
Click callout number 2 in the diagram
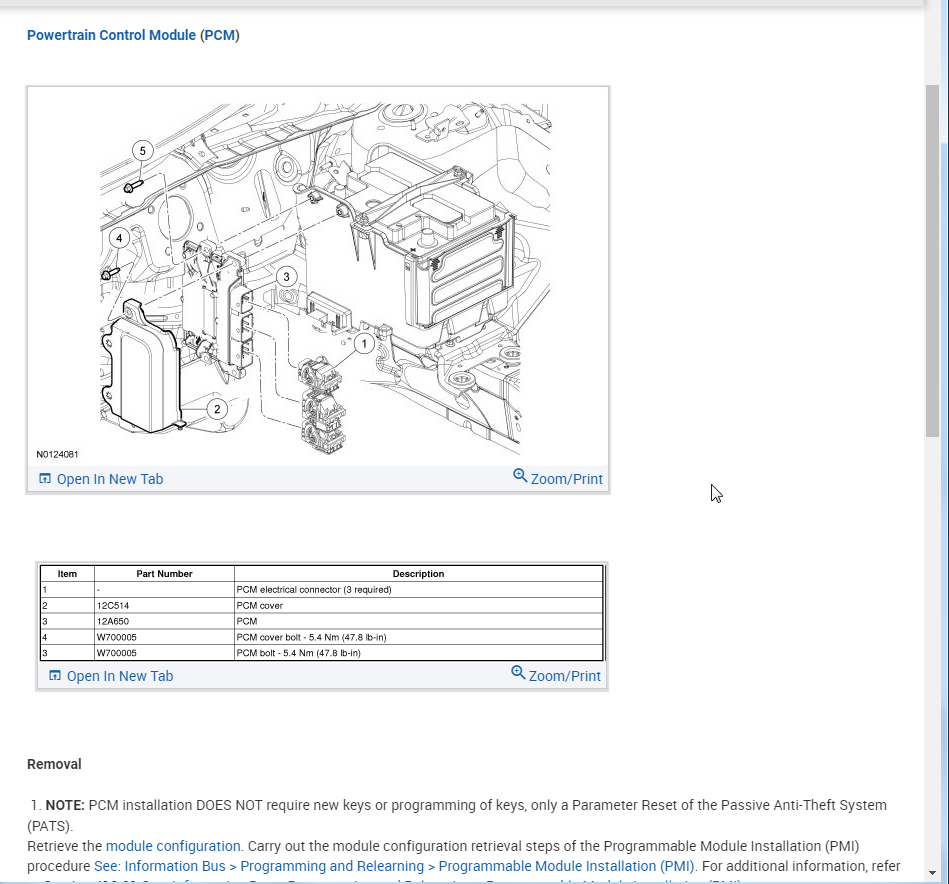pyautogui.click(x=217, y=409)
